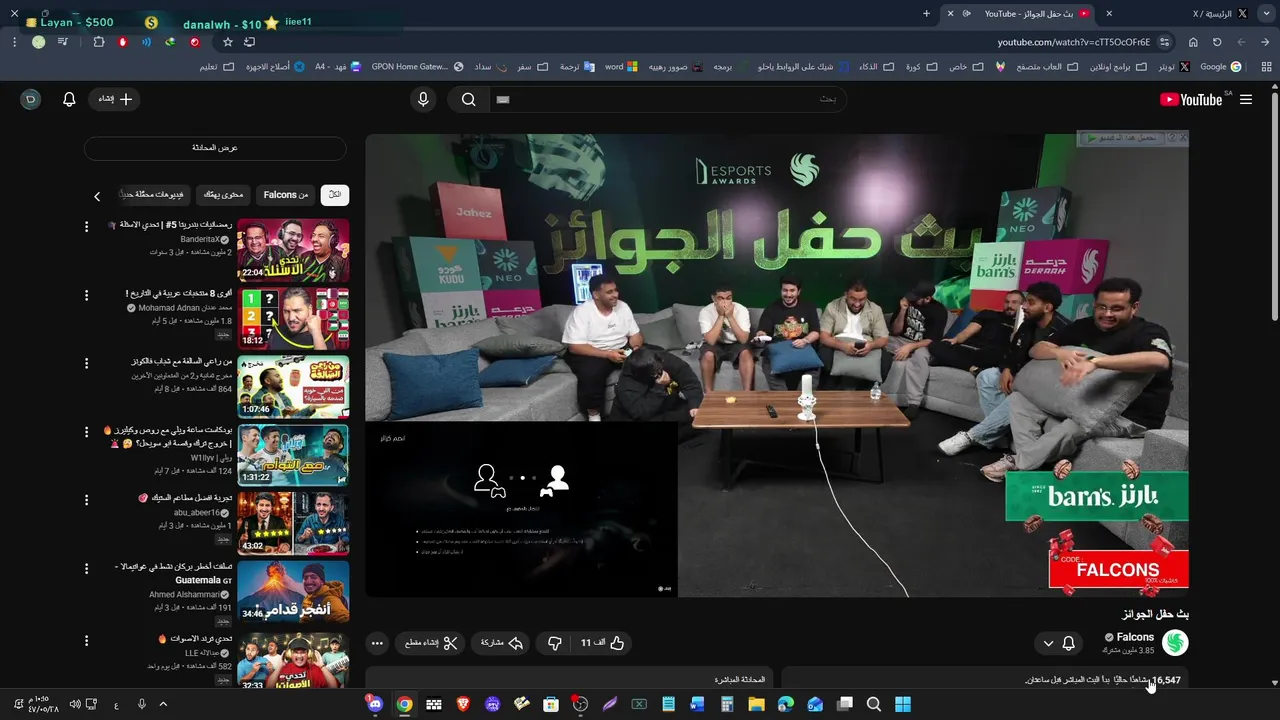This screenshot has height=720, width=1280.
Task: Show hidden system tray icons chevron
Action: click(163, 704)
